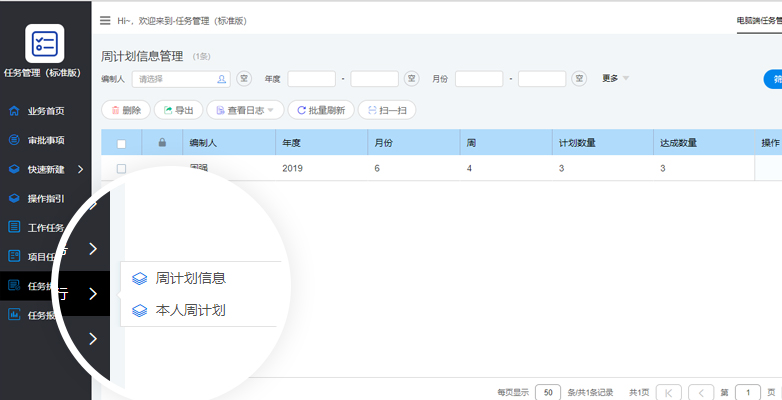Select 本人周计划 from the flyout menu
The height and width of the screenshot is (400, 782).
(x=190, y=311)
